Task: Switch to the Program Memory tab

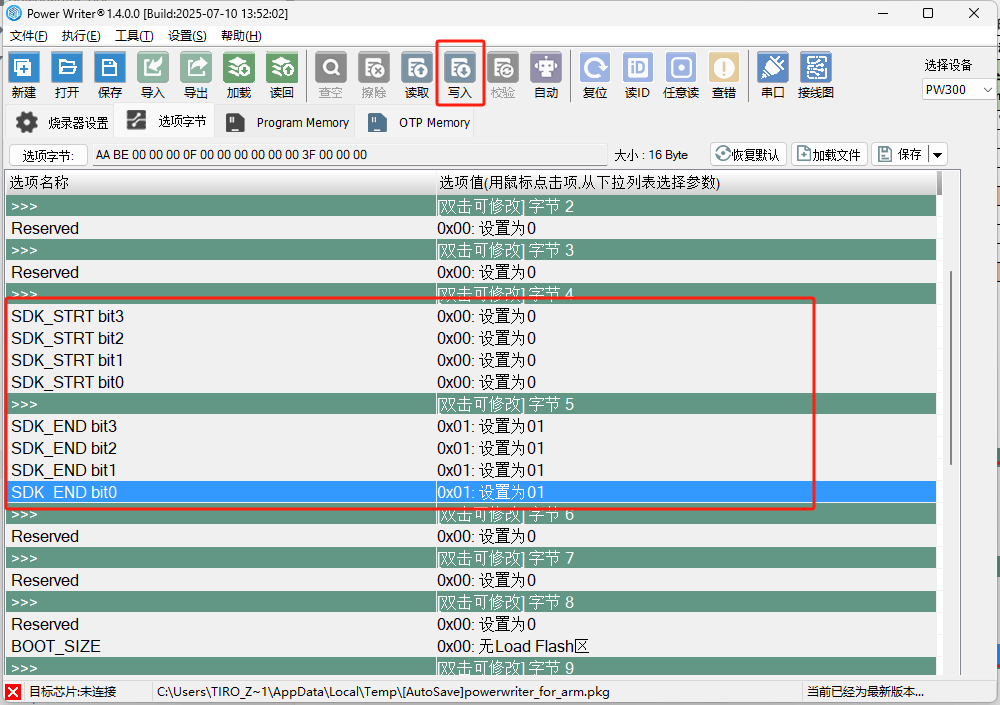Action: click(x=287, y=122)
